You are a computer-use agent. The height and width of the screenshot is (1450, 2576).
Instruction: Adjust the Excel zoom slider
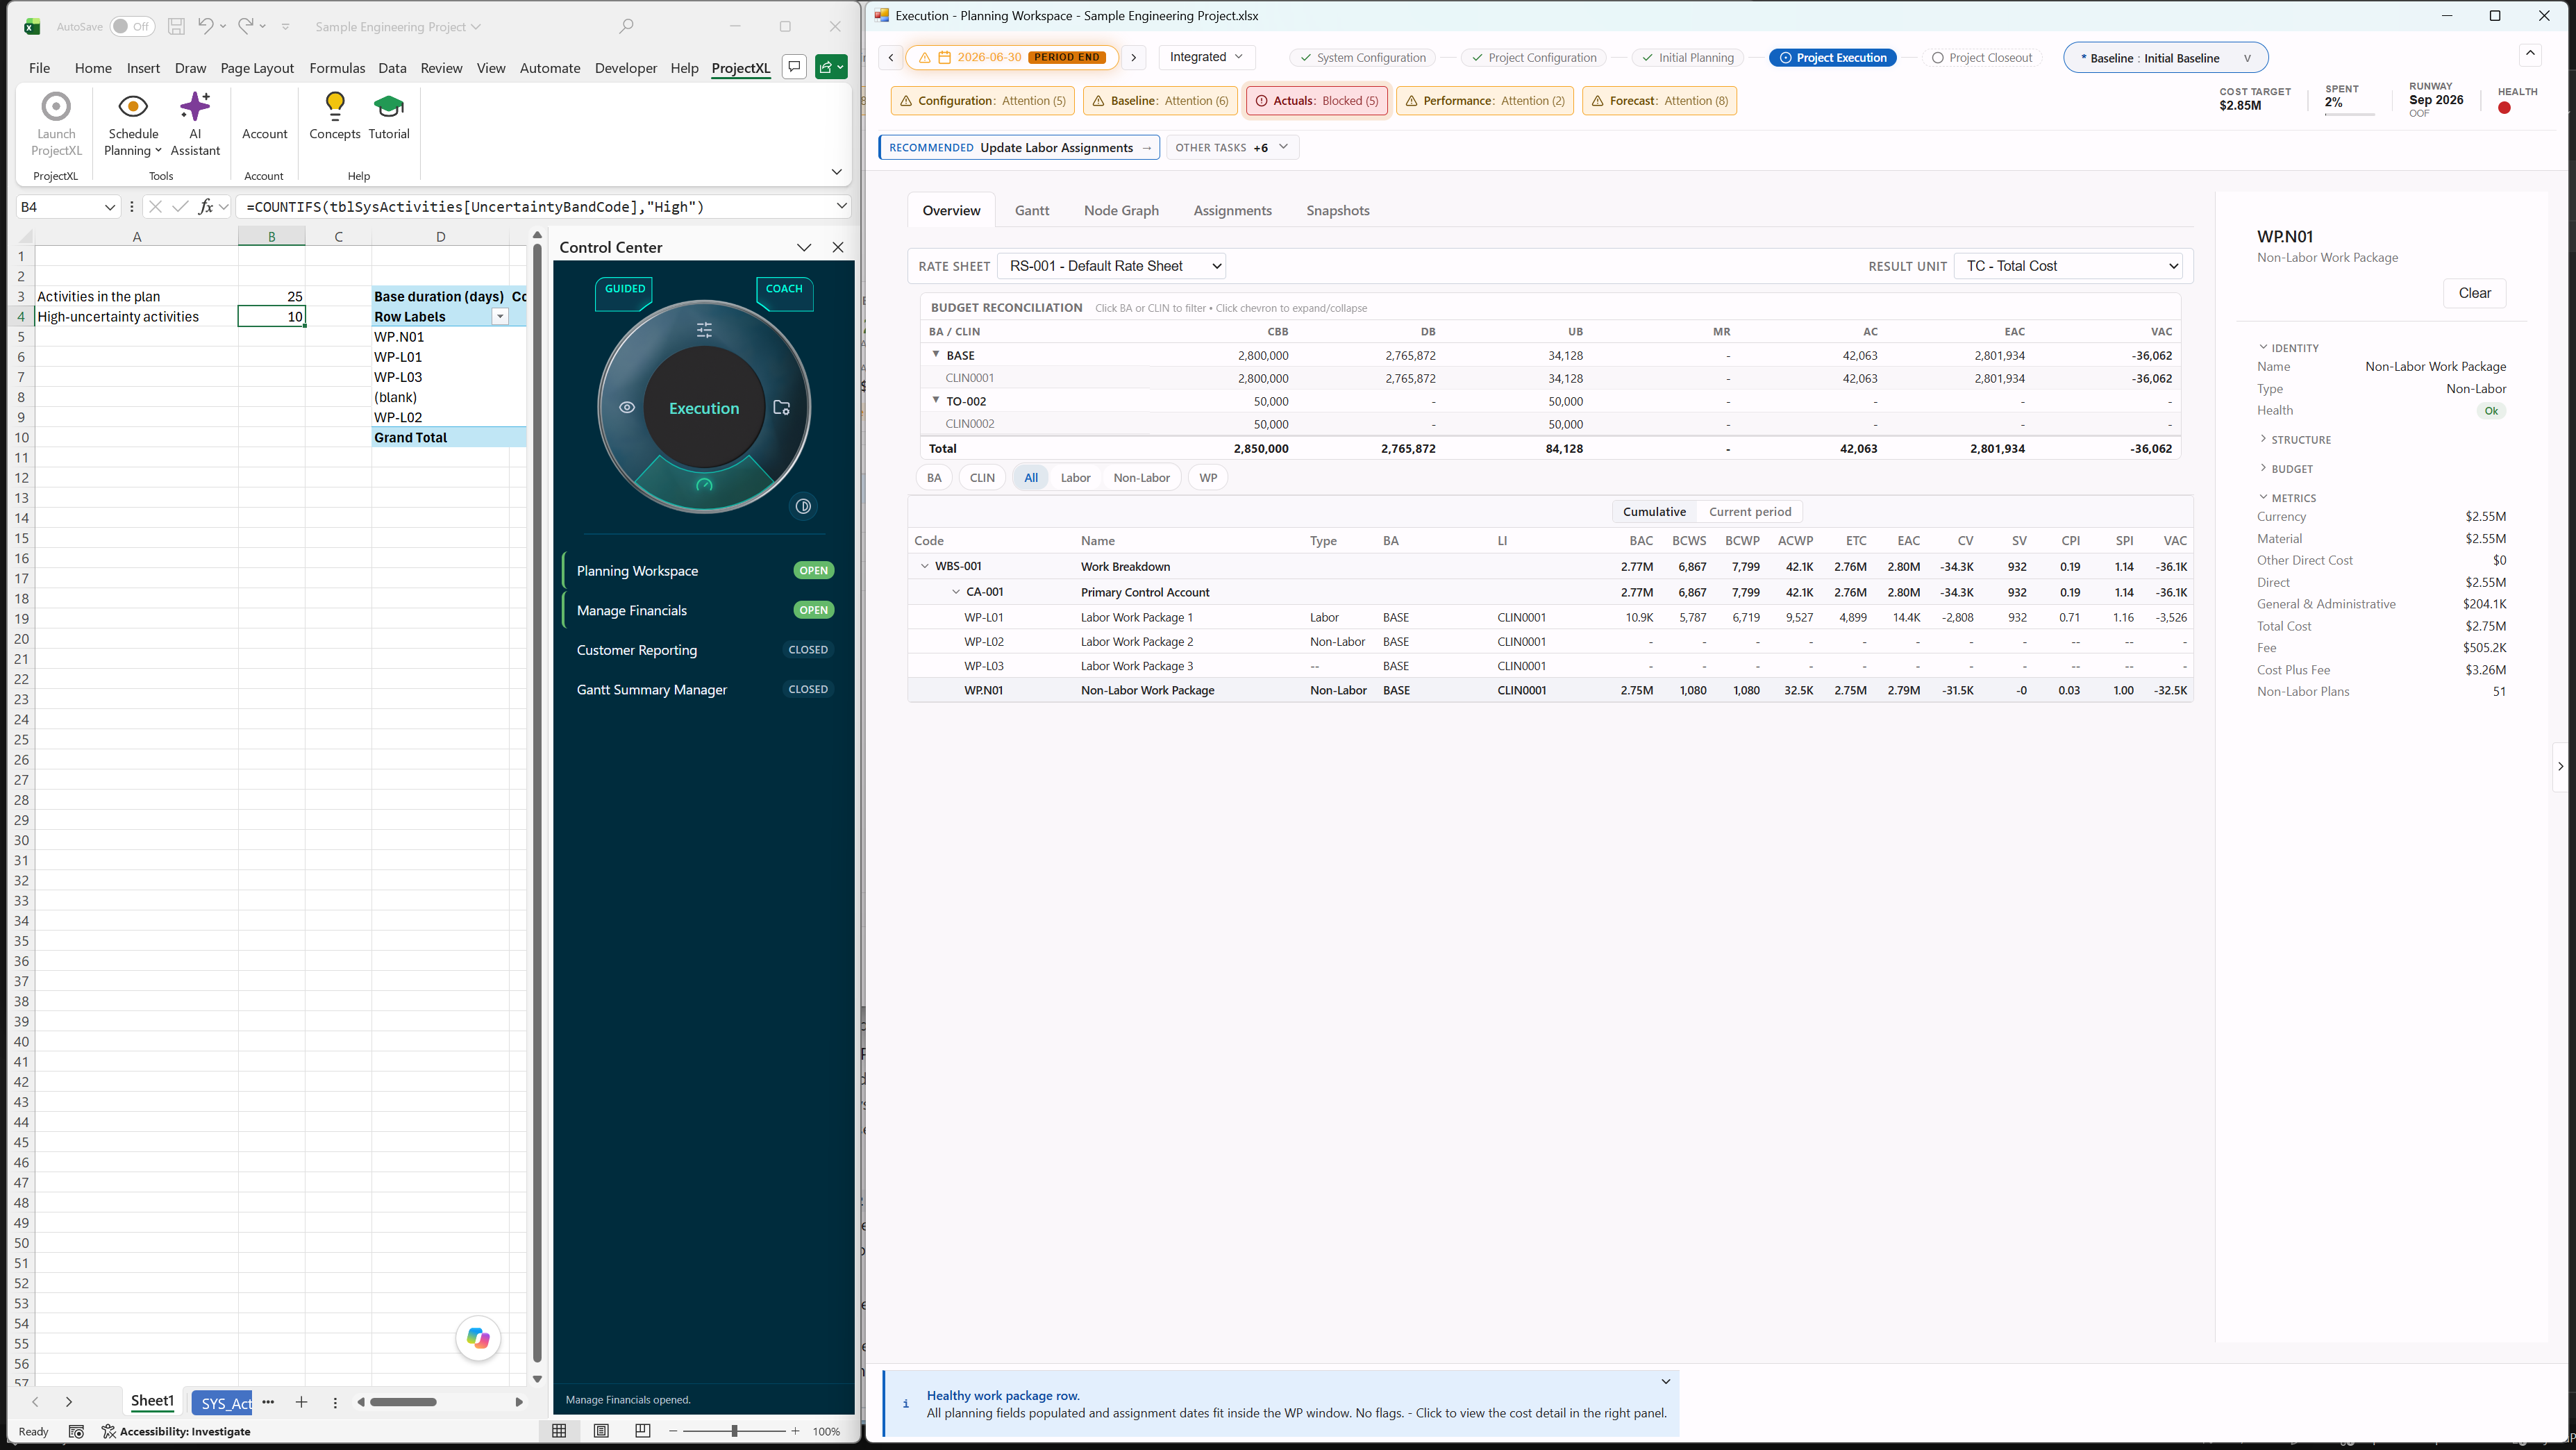click(734, 1431)
